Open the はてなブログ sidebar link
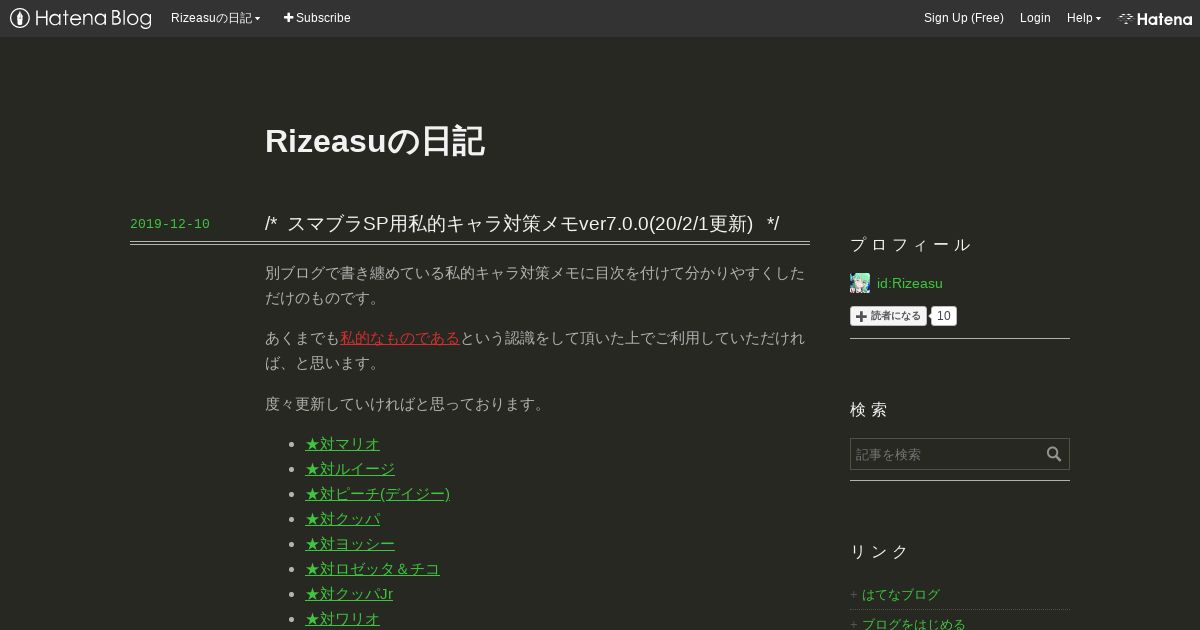The width and height of the screenshot is (1200, 630). tap(901, 595)
